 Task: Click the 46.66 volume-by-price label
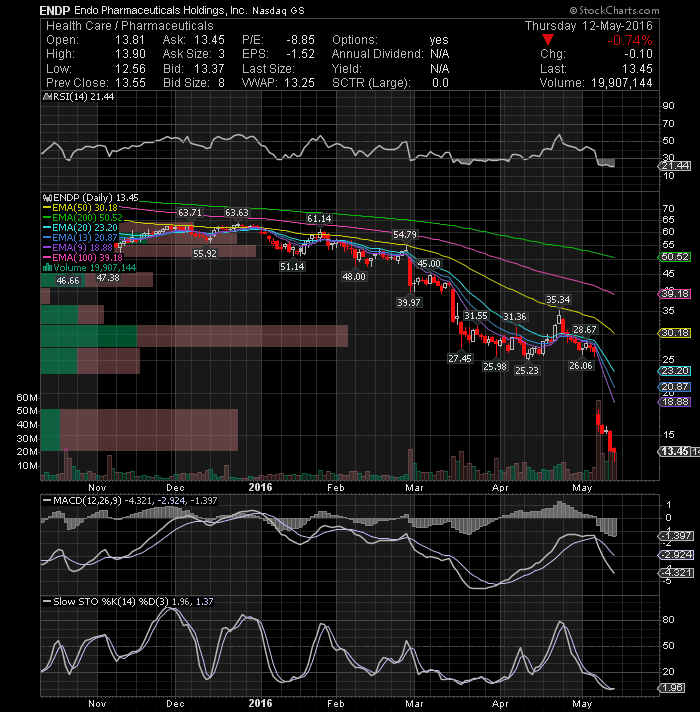68,281
